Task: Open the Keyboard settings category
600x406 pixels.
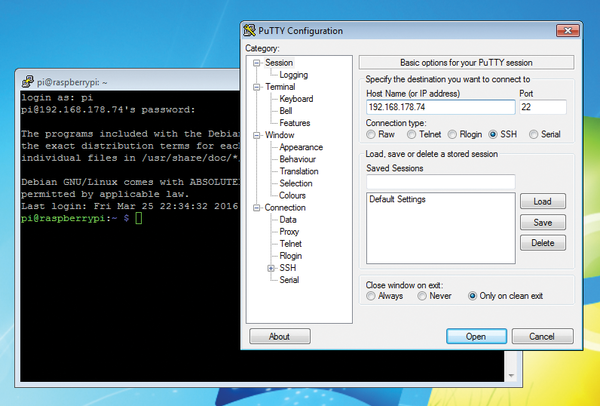Action: point(296,99)
